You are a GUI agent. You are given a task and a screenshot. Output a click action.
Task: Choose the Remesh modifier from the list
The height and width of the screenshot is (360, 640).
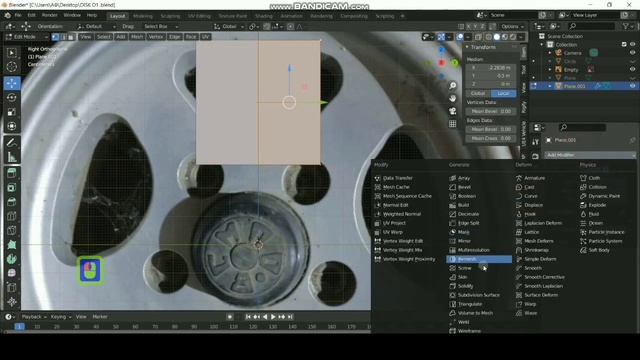point(479,259)
